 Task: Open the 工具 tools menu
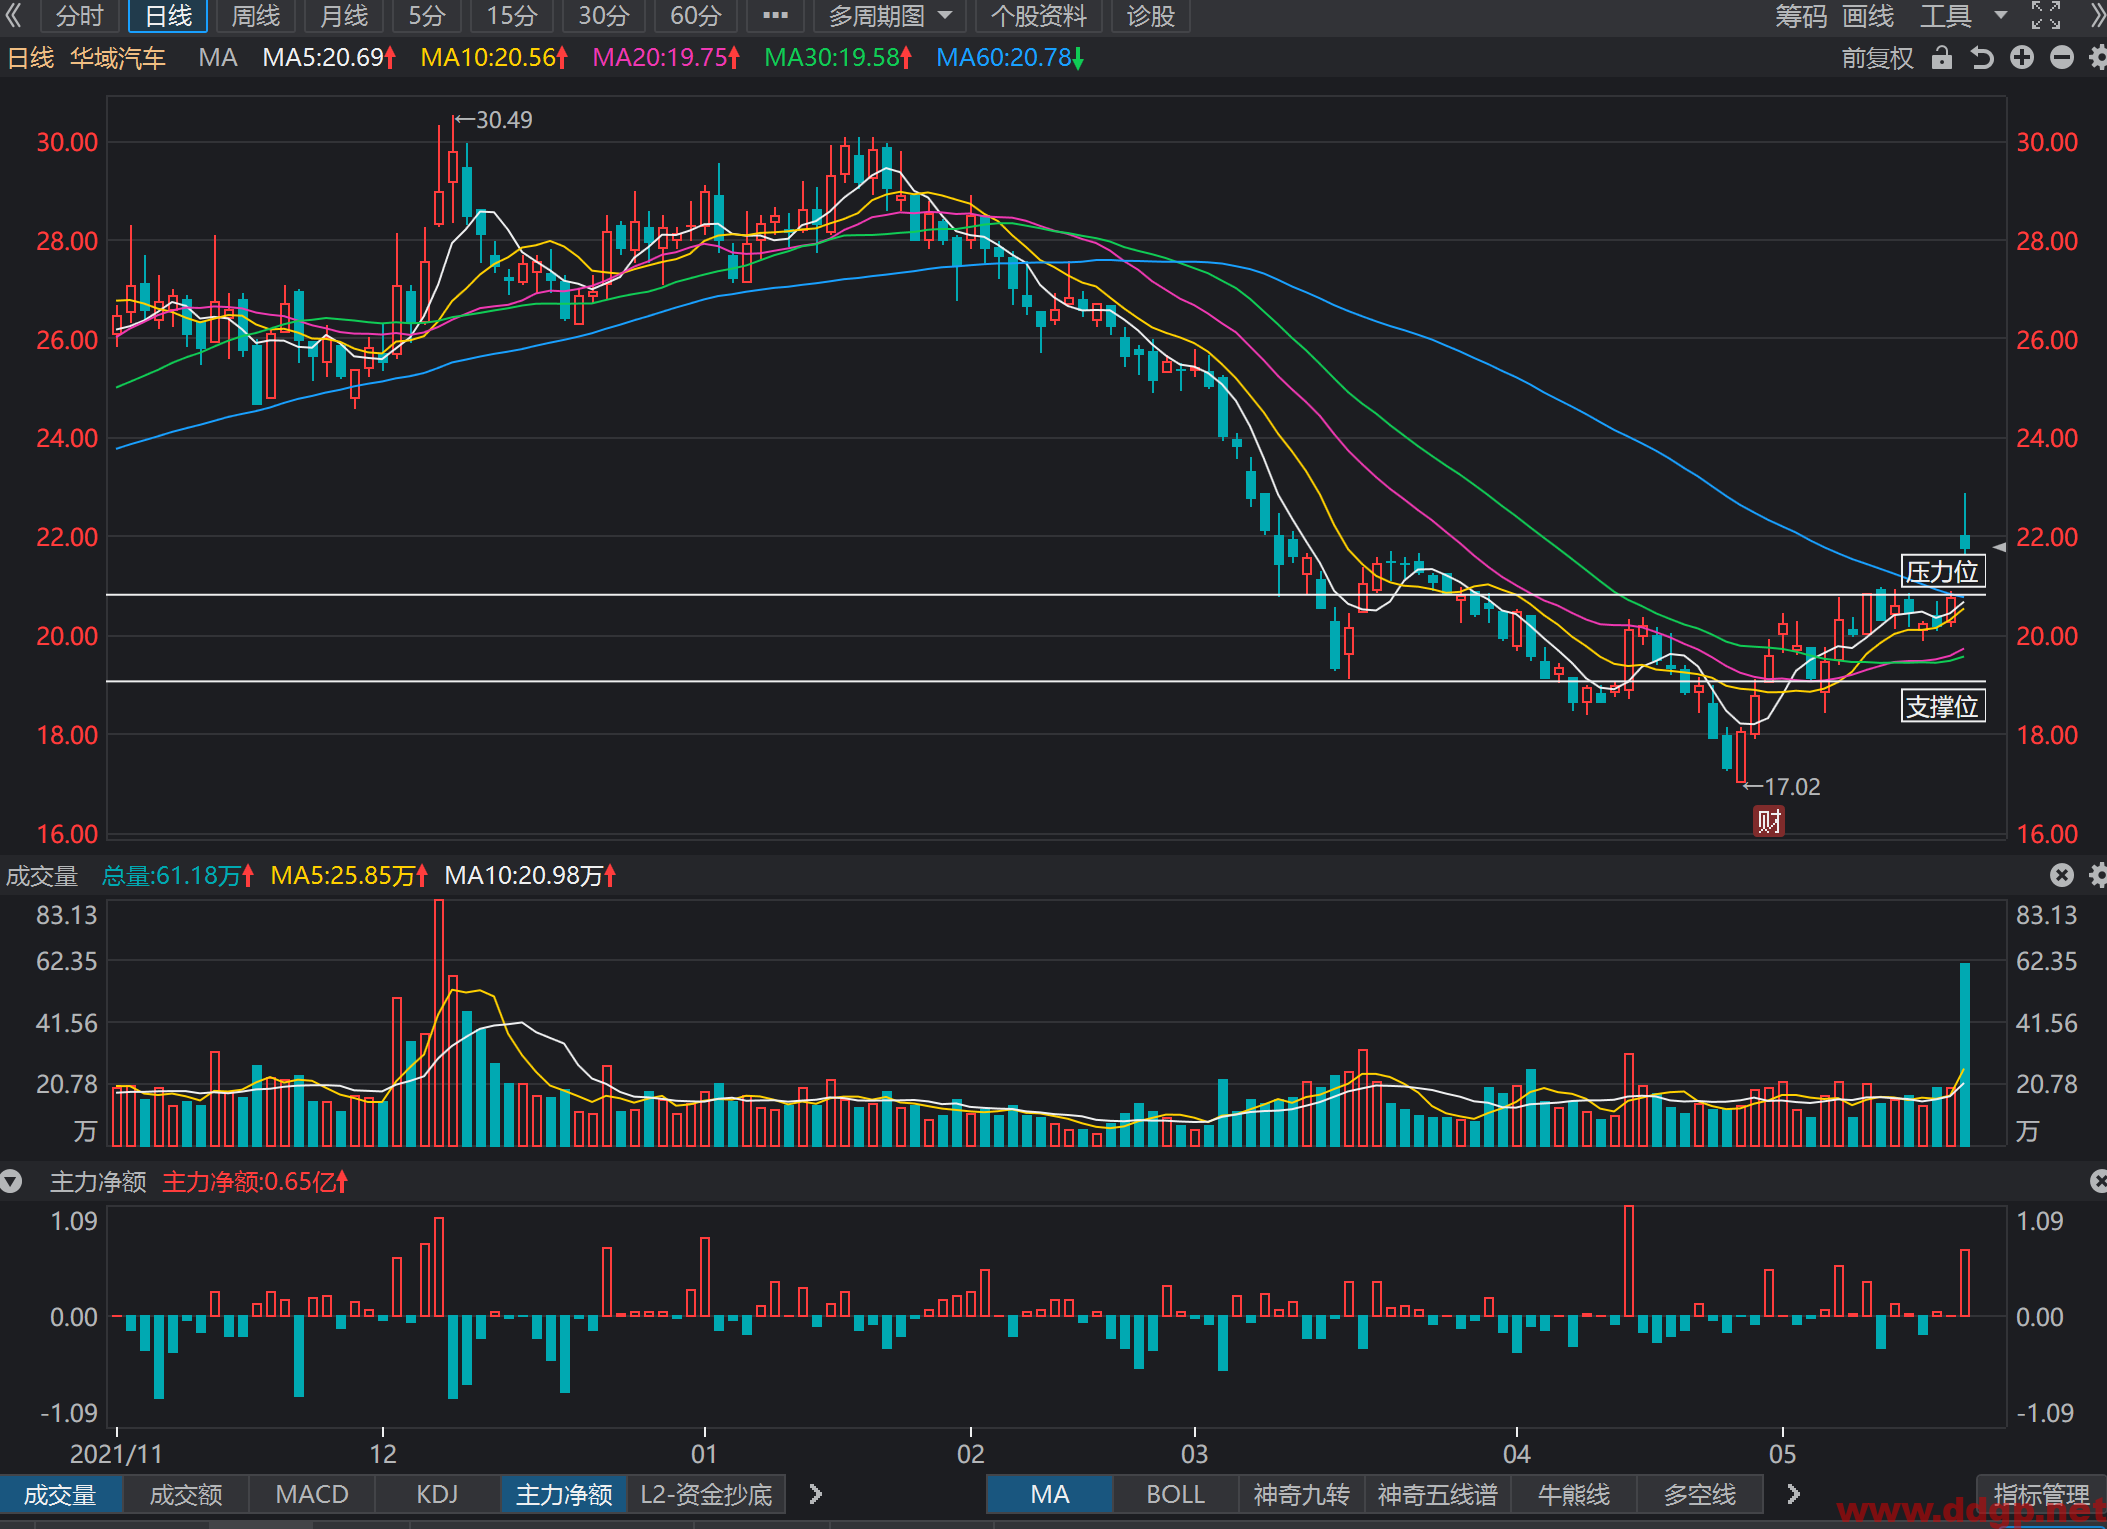(1945, 15)
